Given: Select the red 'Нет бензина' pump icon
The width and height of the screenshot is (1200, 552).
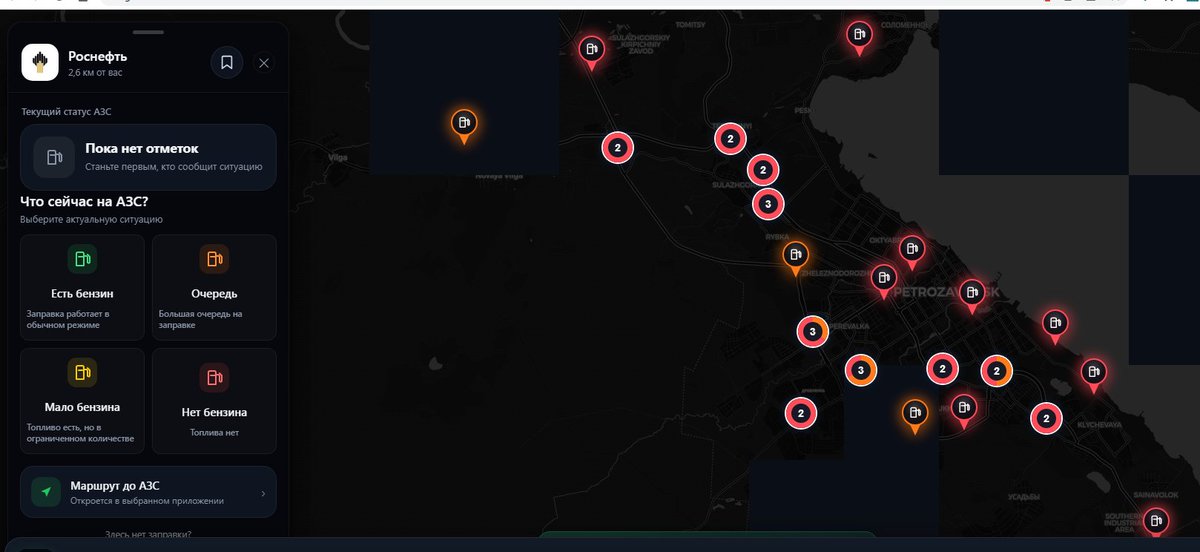Looking at the screenshot, I should click(214, 377).
